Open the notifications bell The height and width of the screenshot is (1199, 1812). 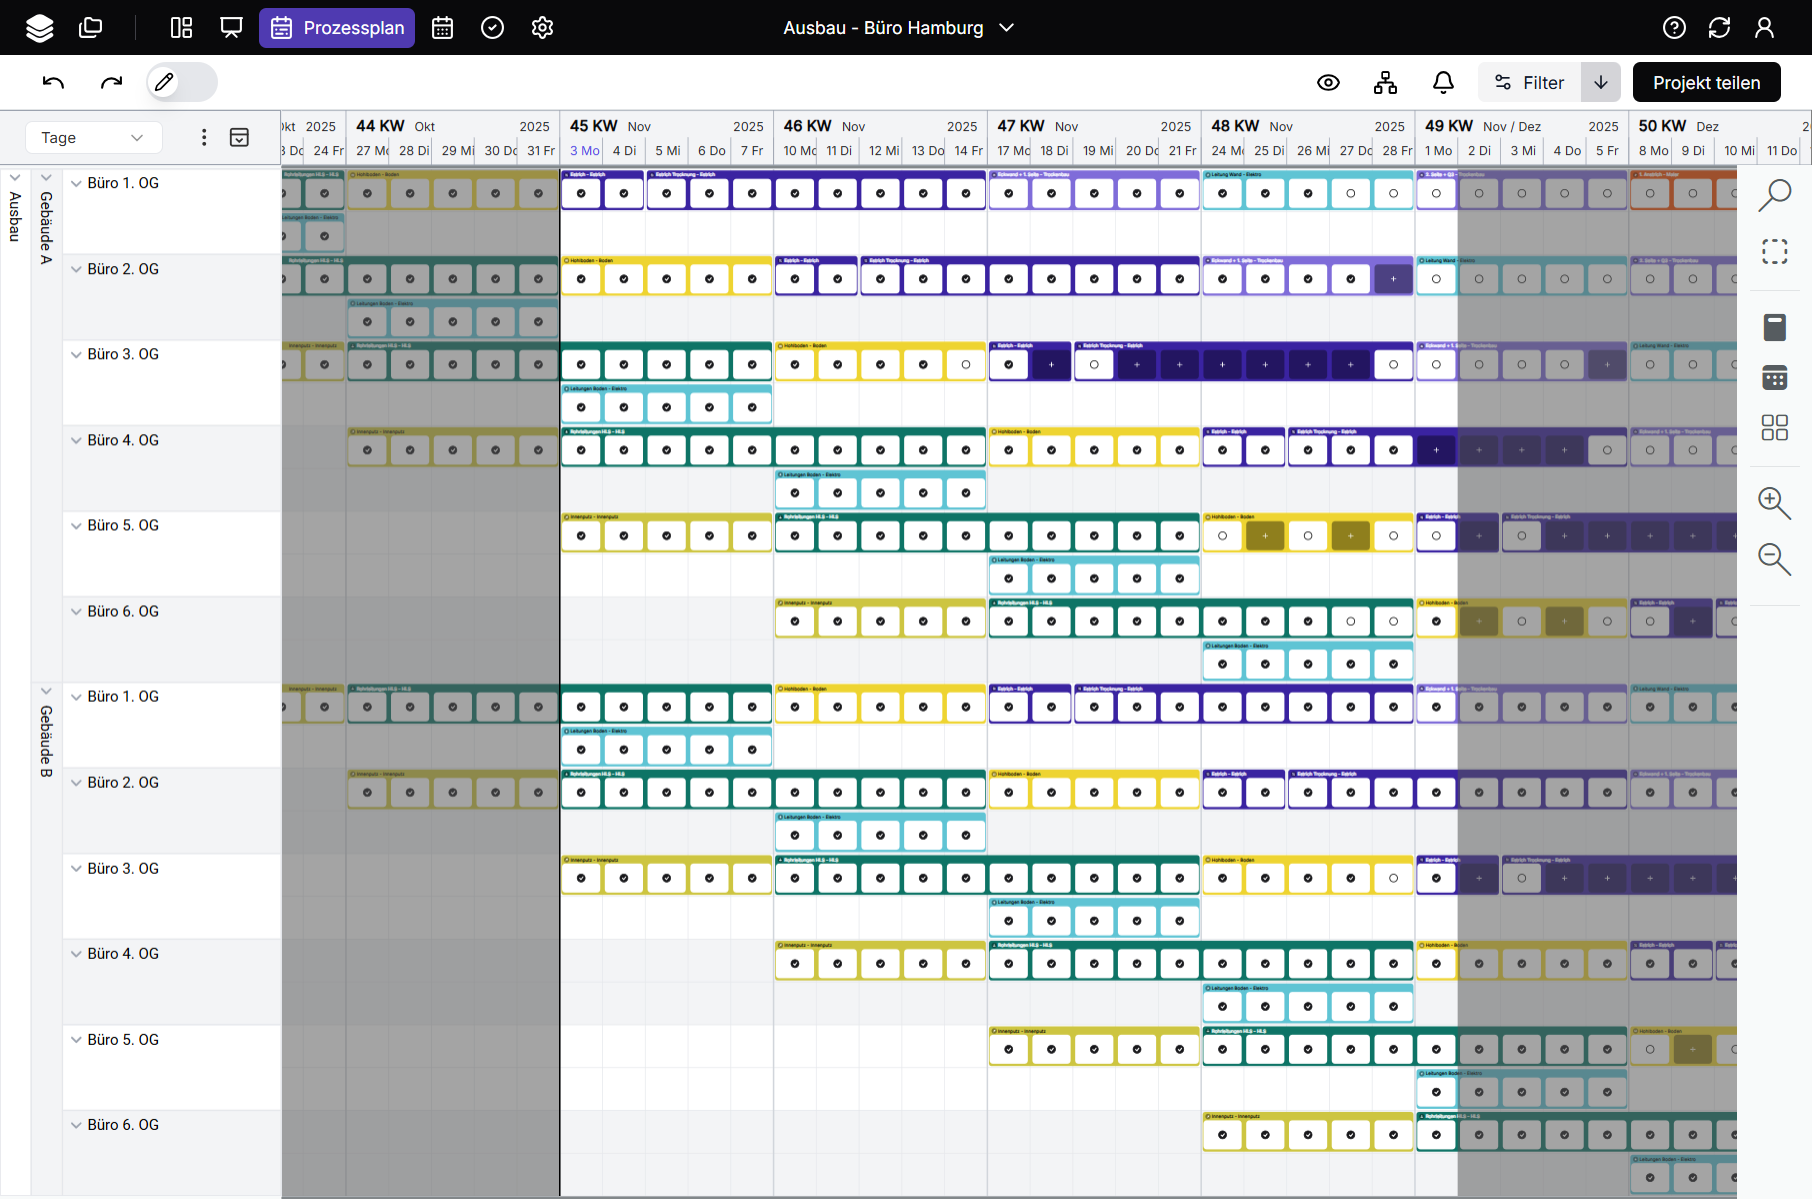1443,83
